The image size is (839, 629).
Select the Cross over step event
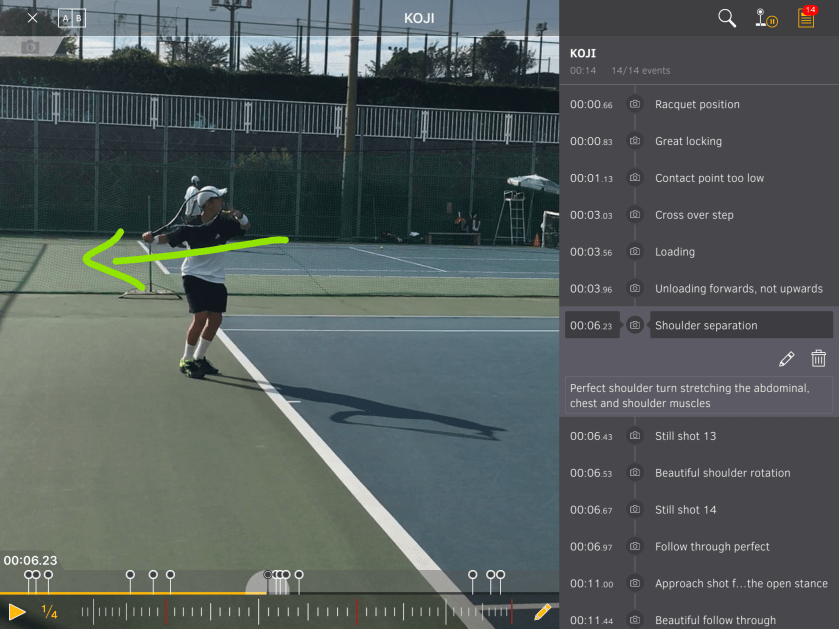pyautogui.click(x=694, y=215)
